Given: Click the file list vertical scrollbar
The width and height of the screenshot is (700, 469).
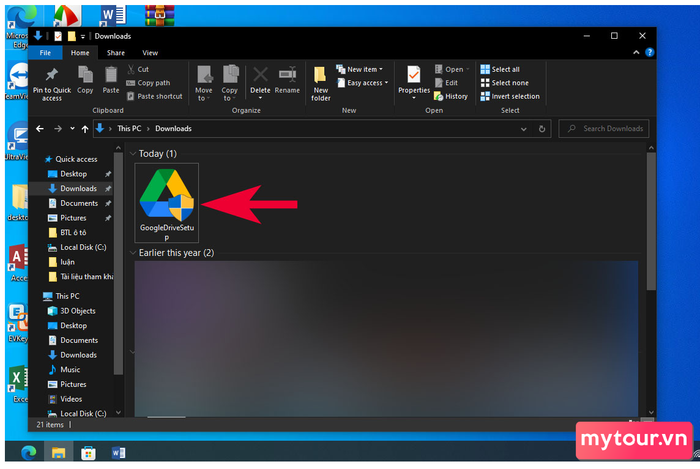Looking at the screenshot, I should pos(651,221).
